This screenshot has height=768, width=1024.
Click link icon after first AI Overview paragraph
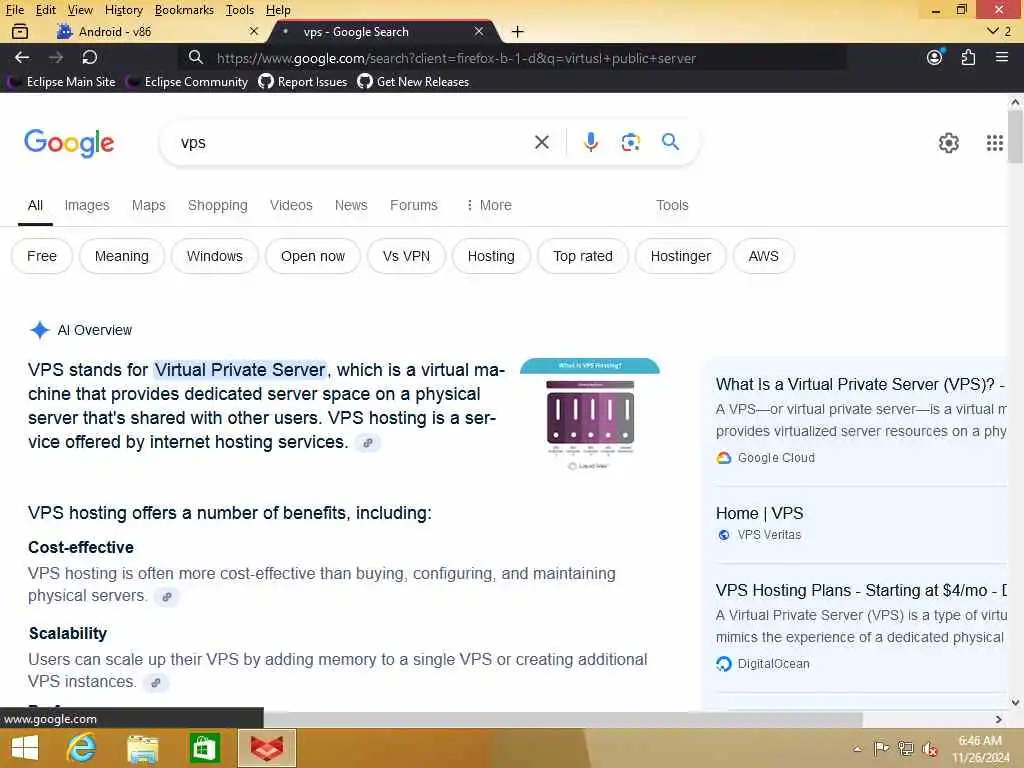click(x=368, y=443)
